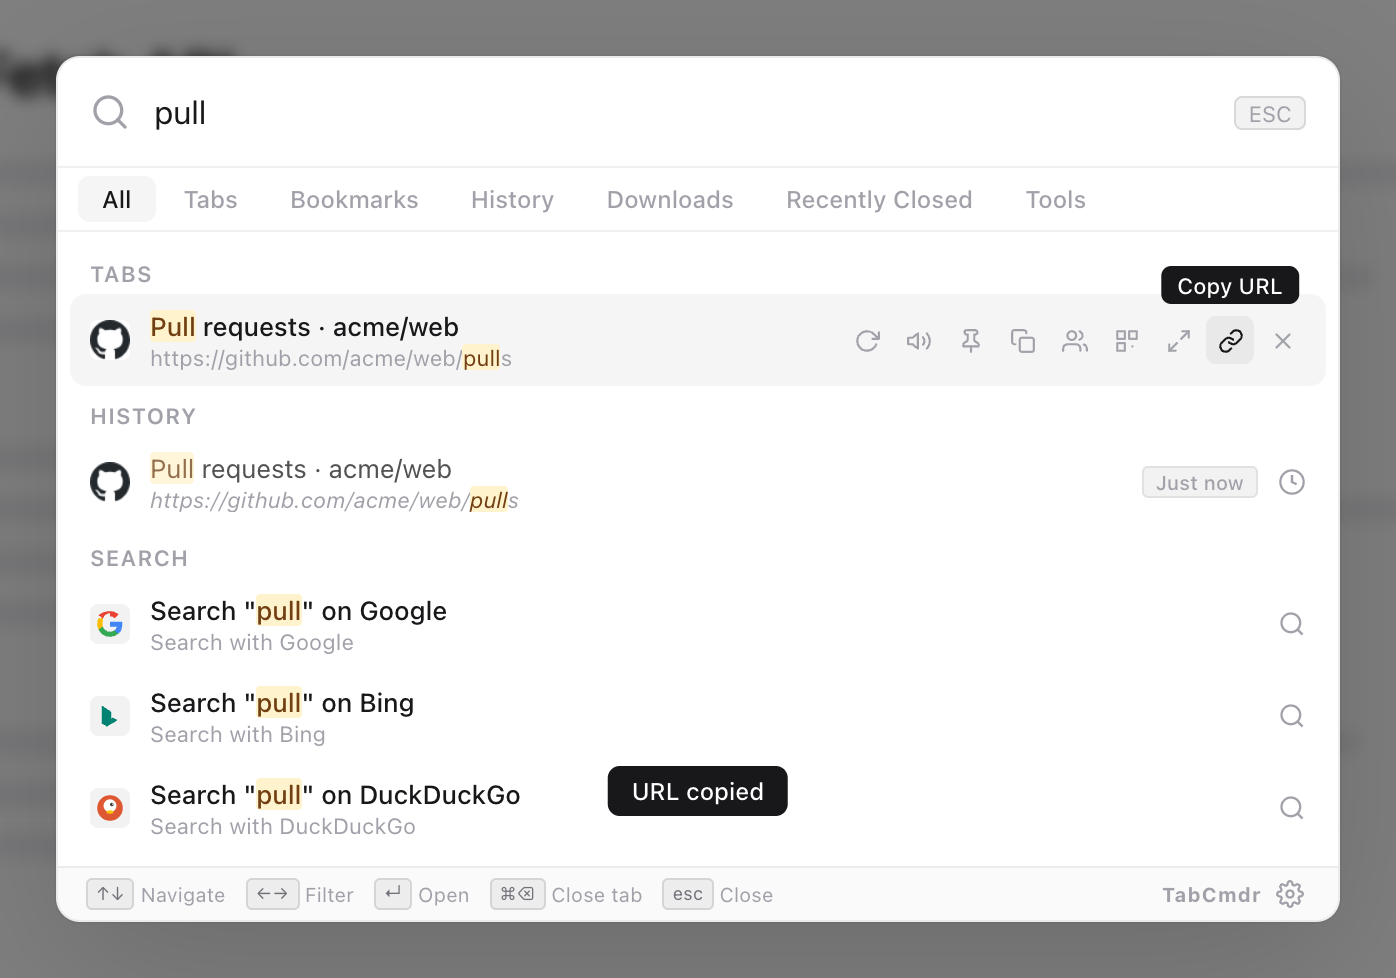Click the Close tab shortcut hint
This screenshot has width=1396, height=978.
point(518,894)
